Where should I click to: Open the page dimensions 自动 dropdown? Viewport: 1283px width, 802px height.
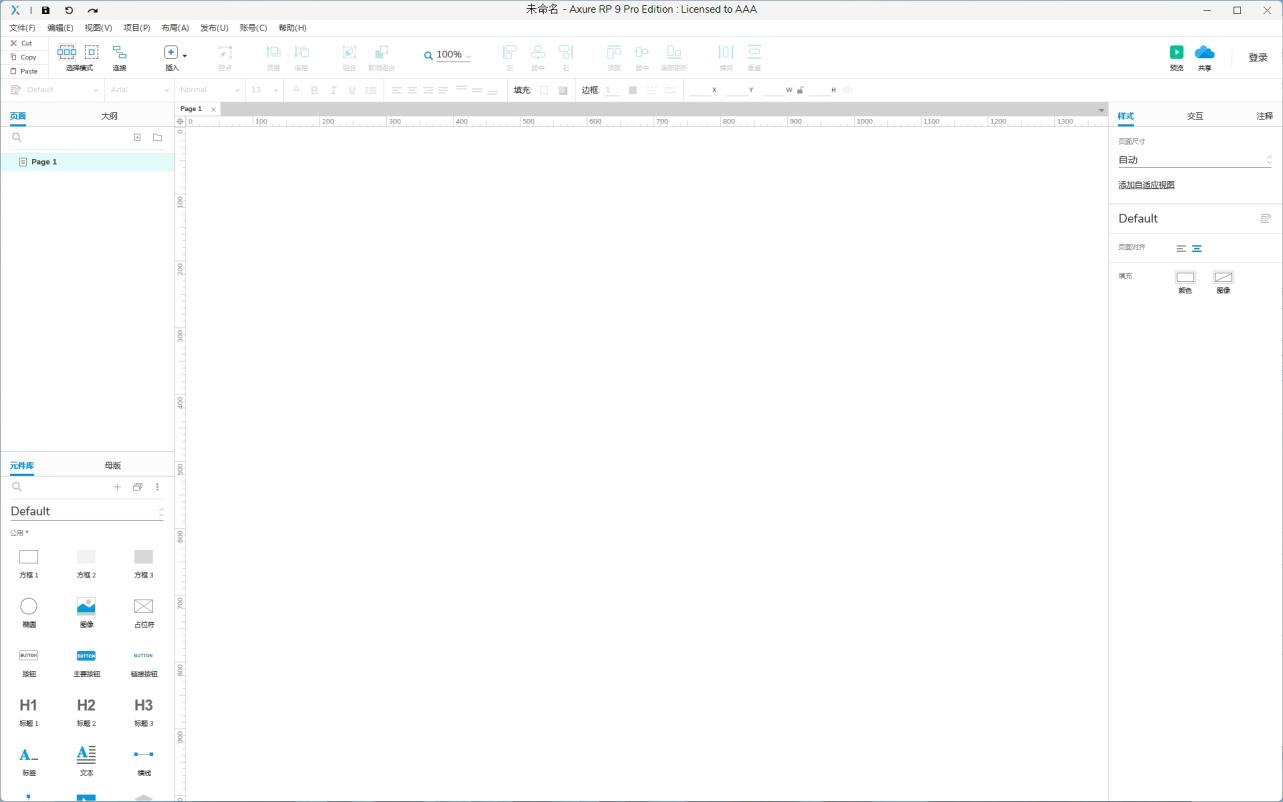[1194, 160]
